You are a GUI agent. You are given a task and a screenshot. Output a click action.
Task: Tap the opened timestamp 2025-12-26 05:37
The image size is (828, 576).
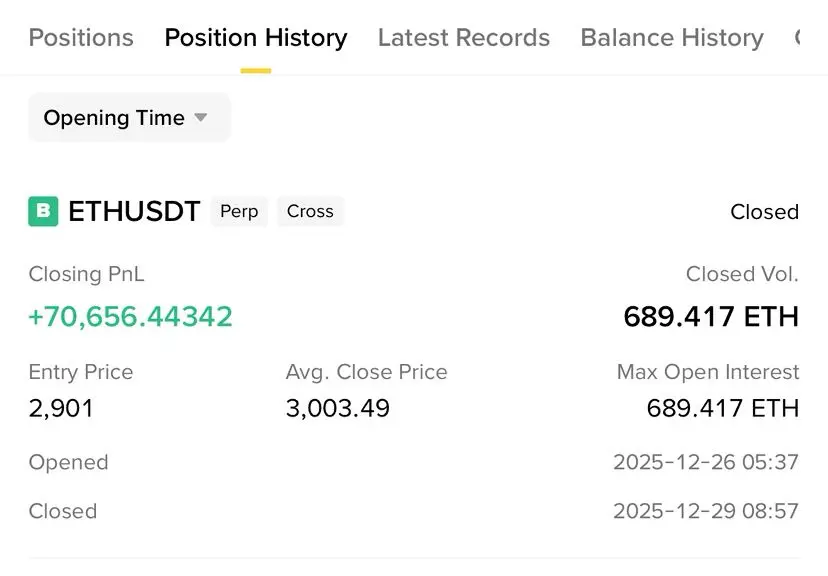(x=706, y=463)
